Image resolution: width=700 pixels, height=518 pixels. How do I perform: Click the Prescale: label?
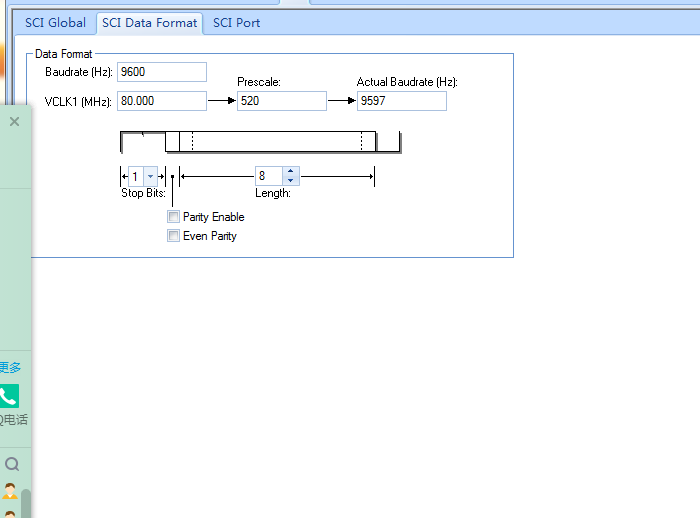pyautogui.click(x=259, y=82)
